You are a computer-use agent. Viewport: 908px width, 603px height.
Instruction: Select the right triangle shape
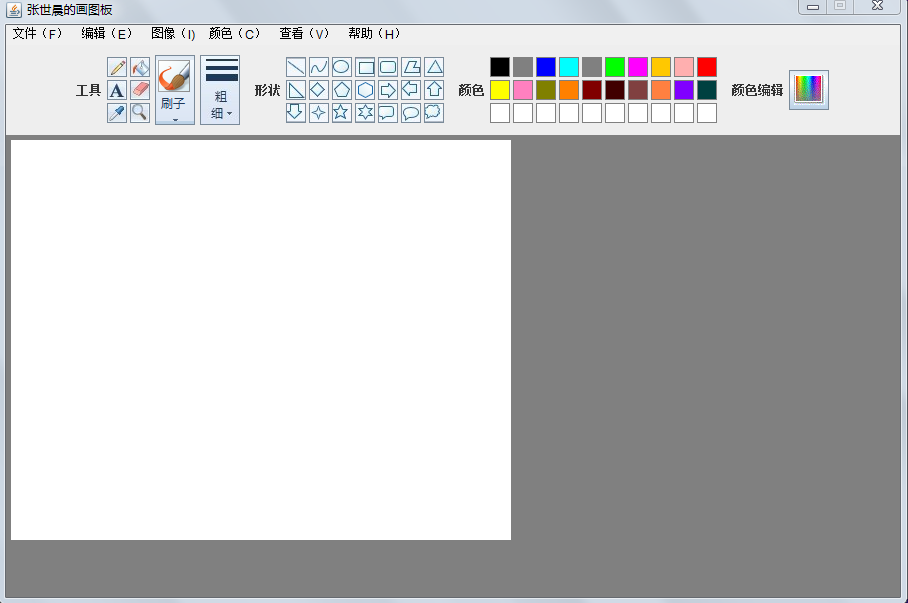point(296,90)
